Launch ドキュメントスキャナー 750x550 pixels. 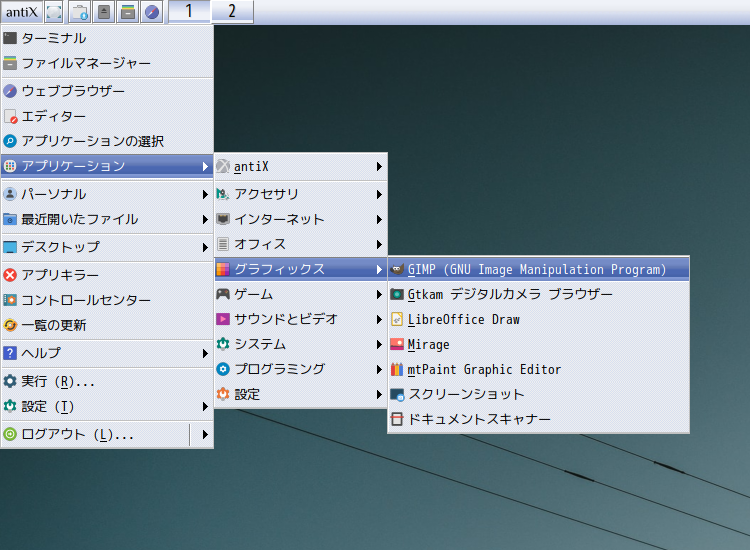(539, 419)
